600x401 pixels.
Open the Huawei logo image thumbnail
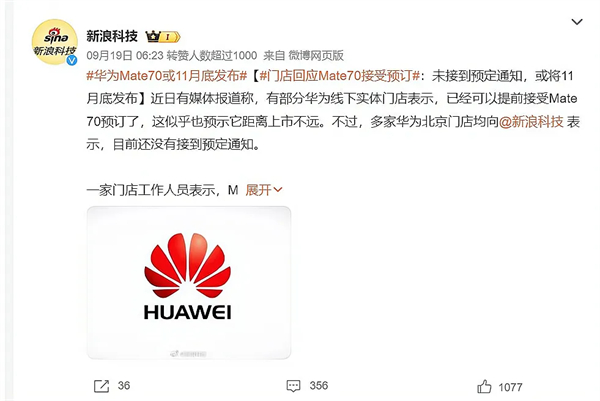click(189, 282)
